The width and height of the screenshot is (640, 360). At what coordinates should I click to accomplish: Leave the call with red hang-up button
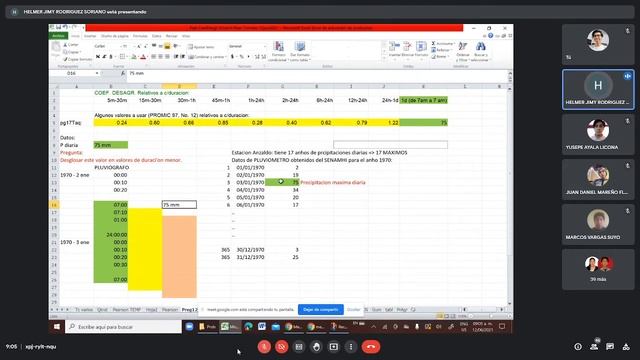[x=371, y=347]
